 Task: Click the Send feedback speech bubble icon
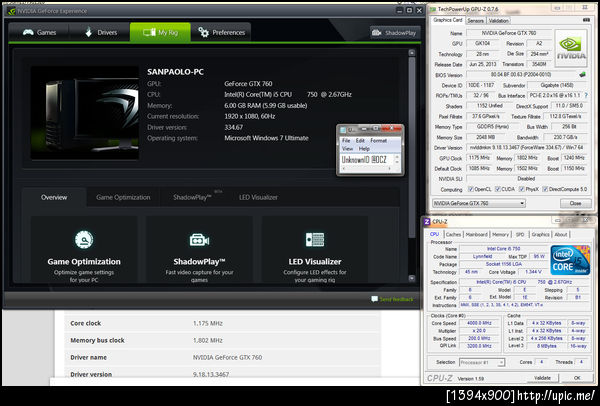[374, 299]
